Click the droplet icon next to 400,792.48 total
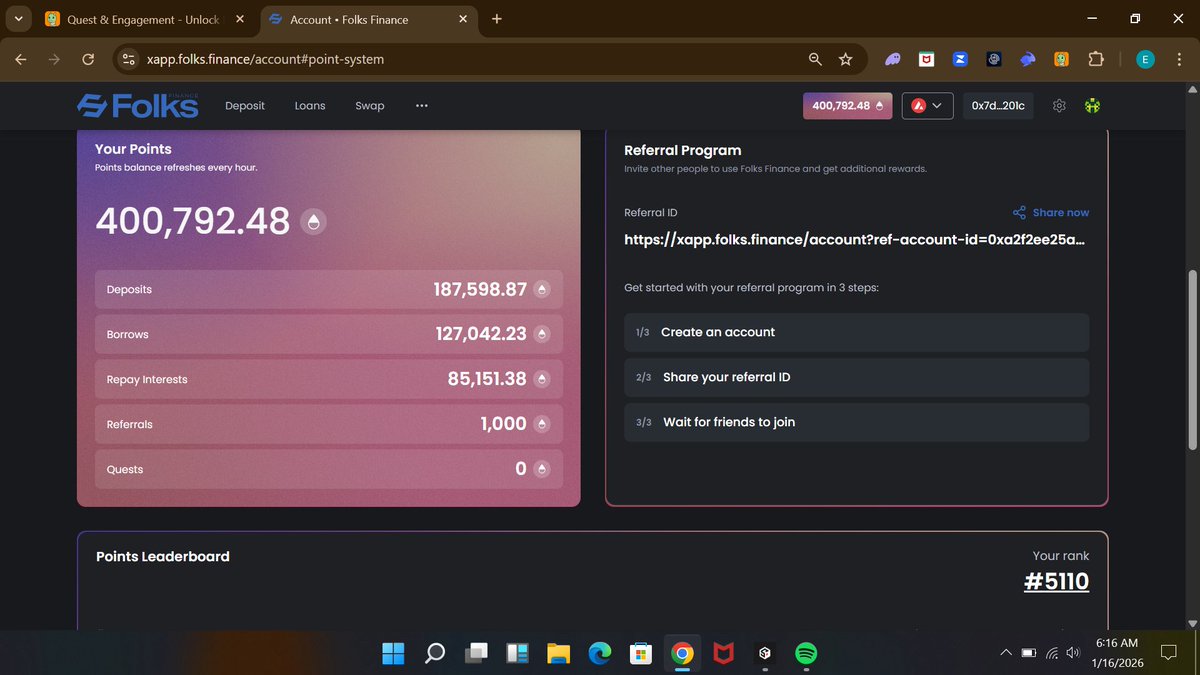 tap(314, 221)
